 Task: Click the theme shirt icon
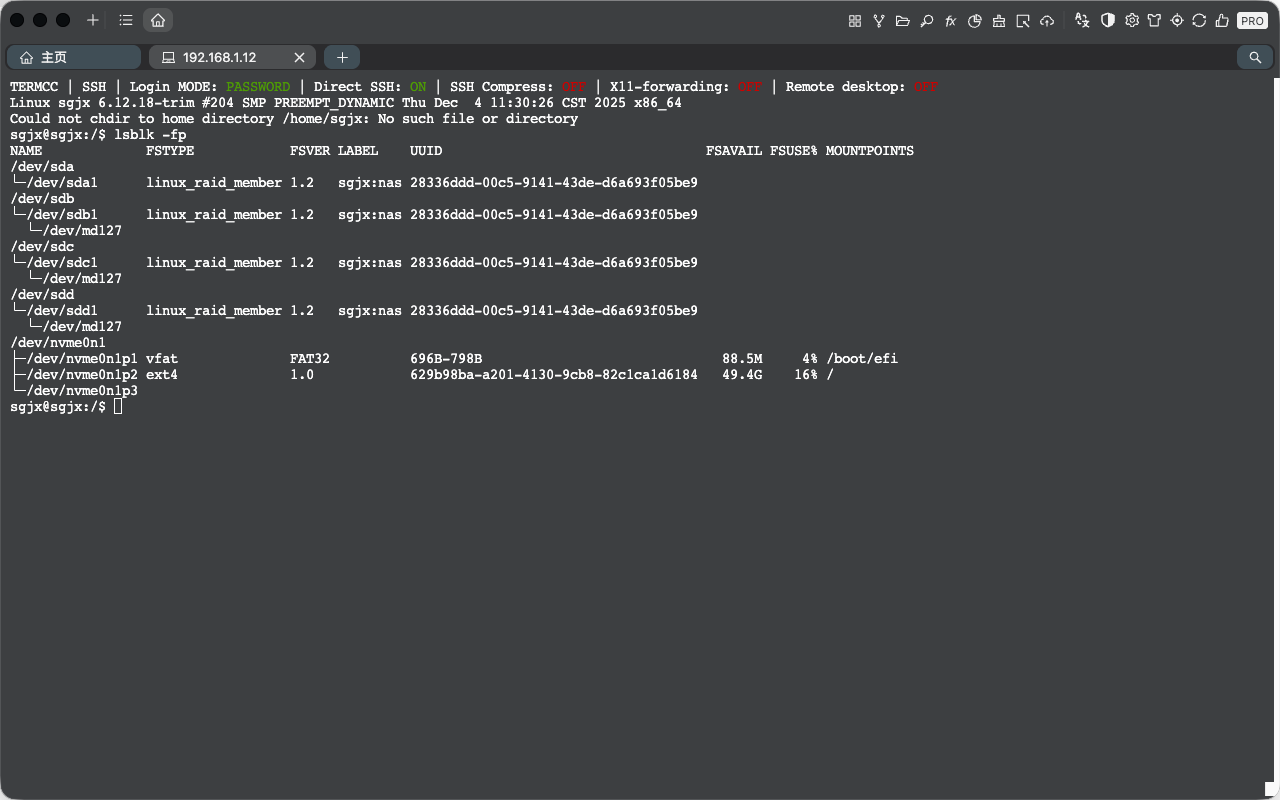coord(1155,20)
